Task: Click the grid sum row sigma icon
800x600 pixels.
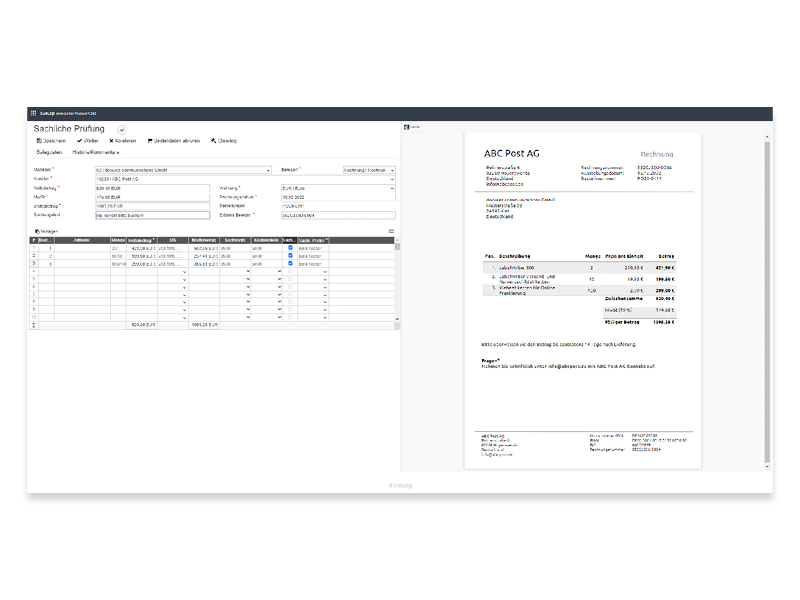Action: click(34, 325)
